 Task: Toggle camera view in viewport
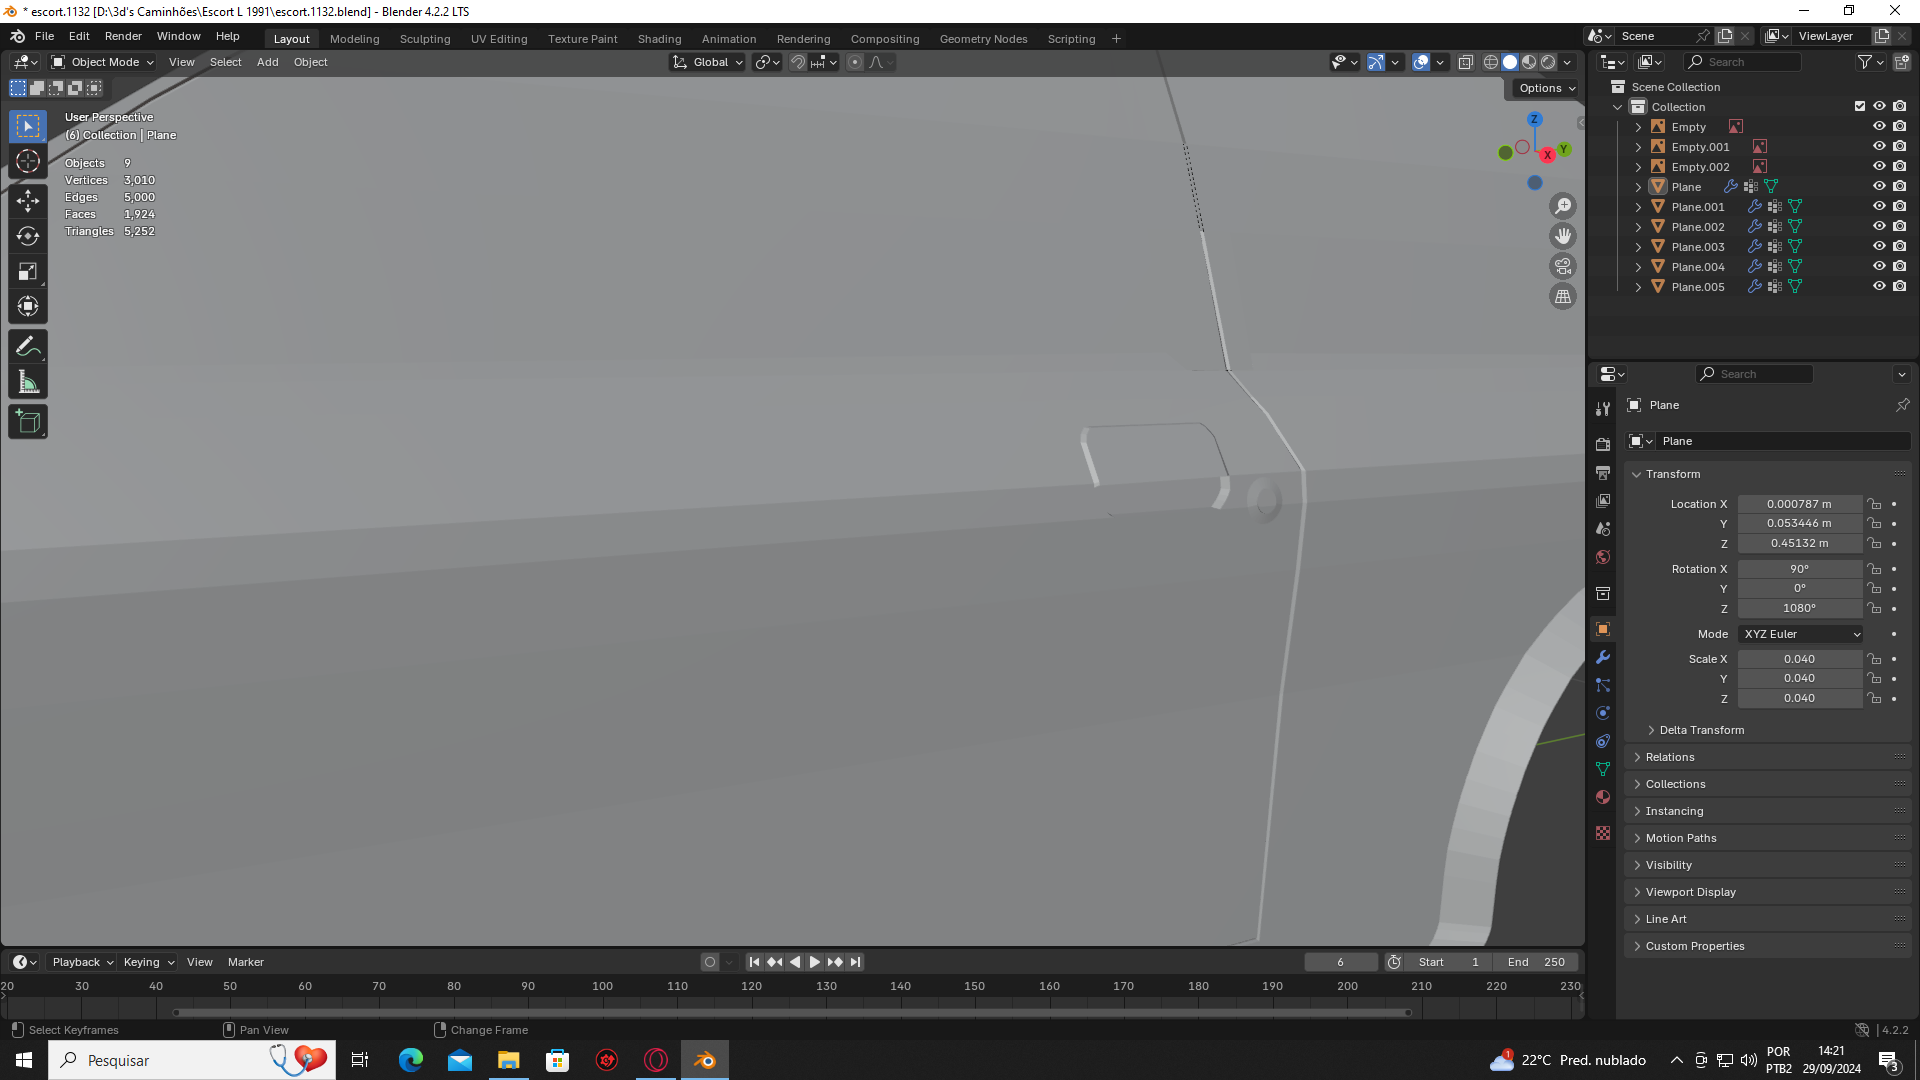coord(1562,266)
